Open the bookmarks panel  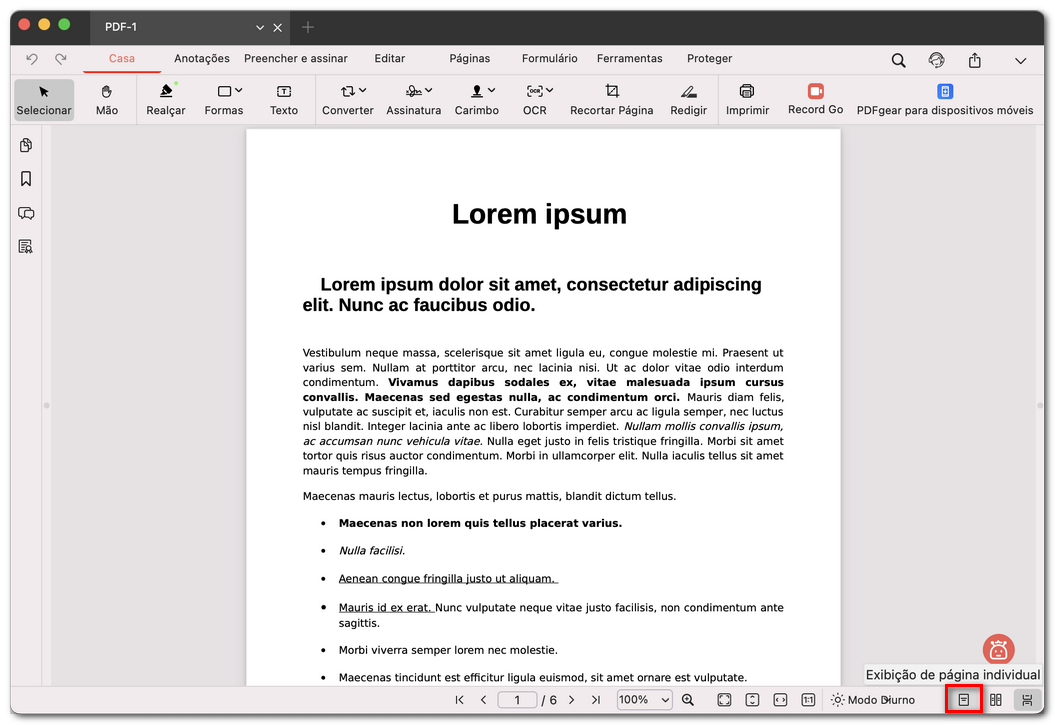[x=25, y=178]
